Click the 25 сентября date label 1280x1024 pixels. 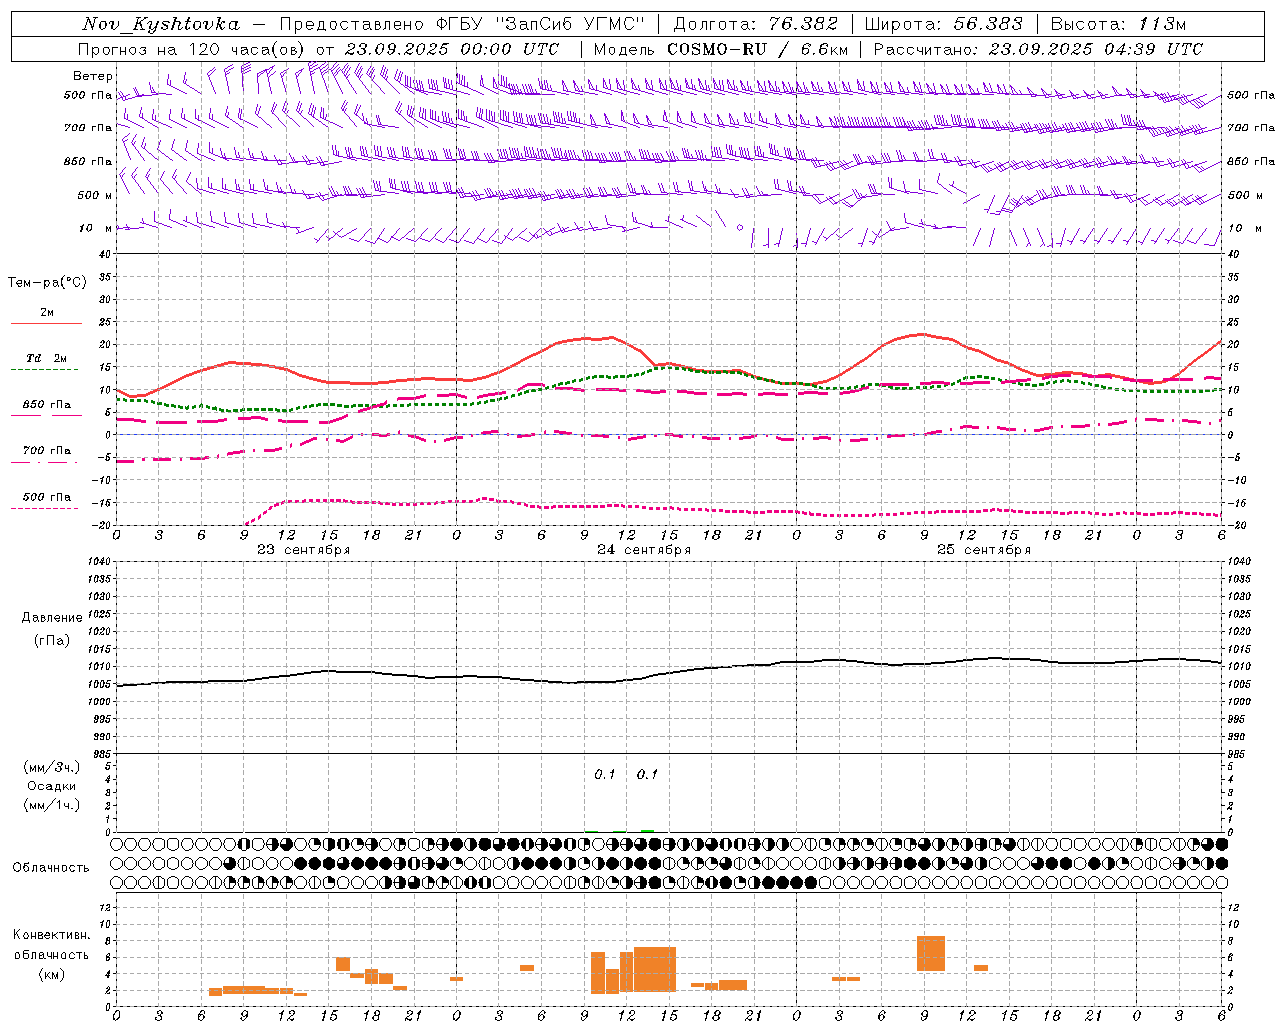(984, 550)
